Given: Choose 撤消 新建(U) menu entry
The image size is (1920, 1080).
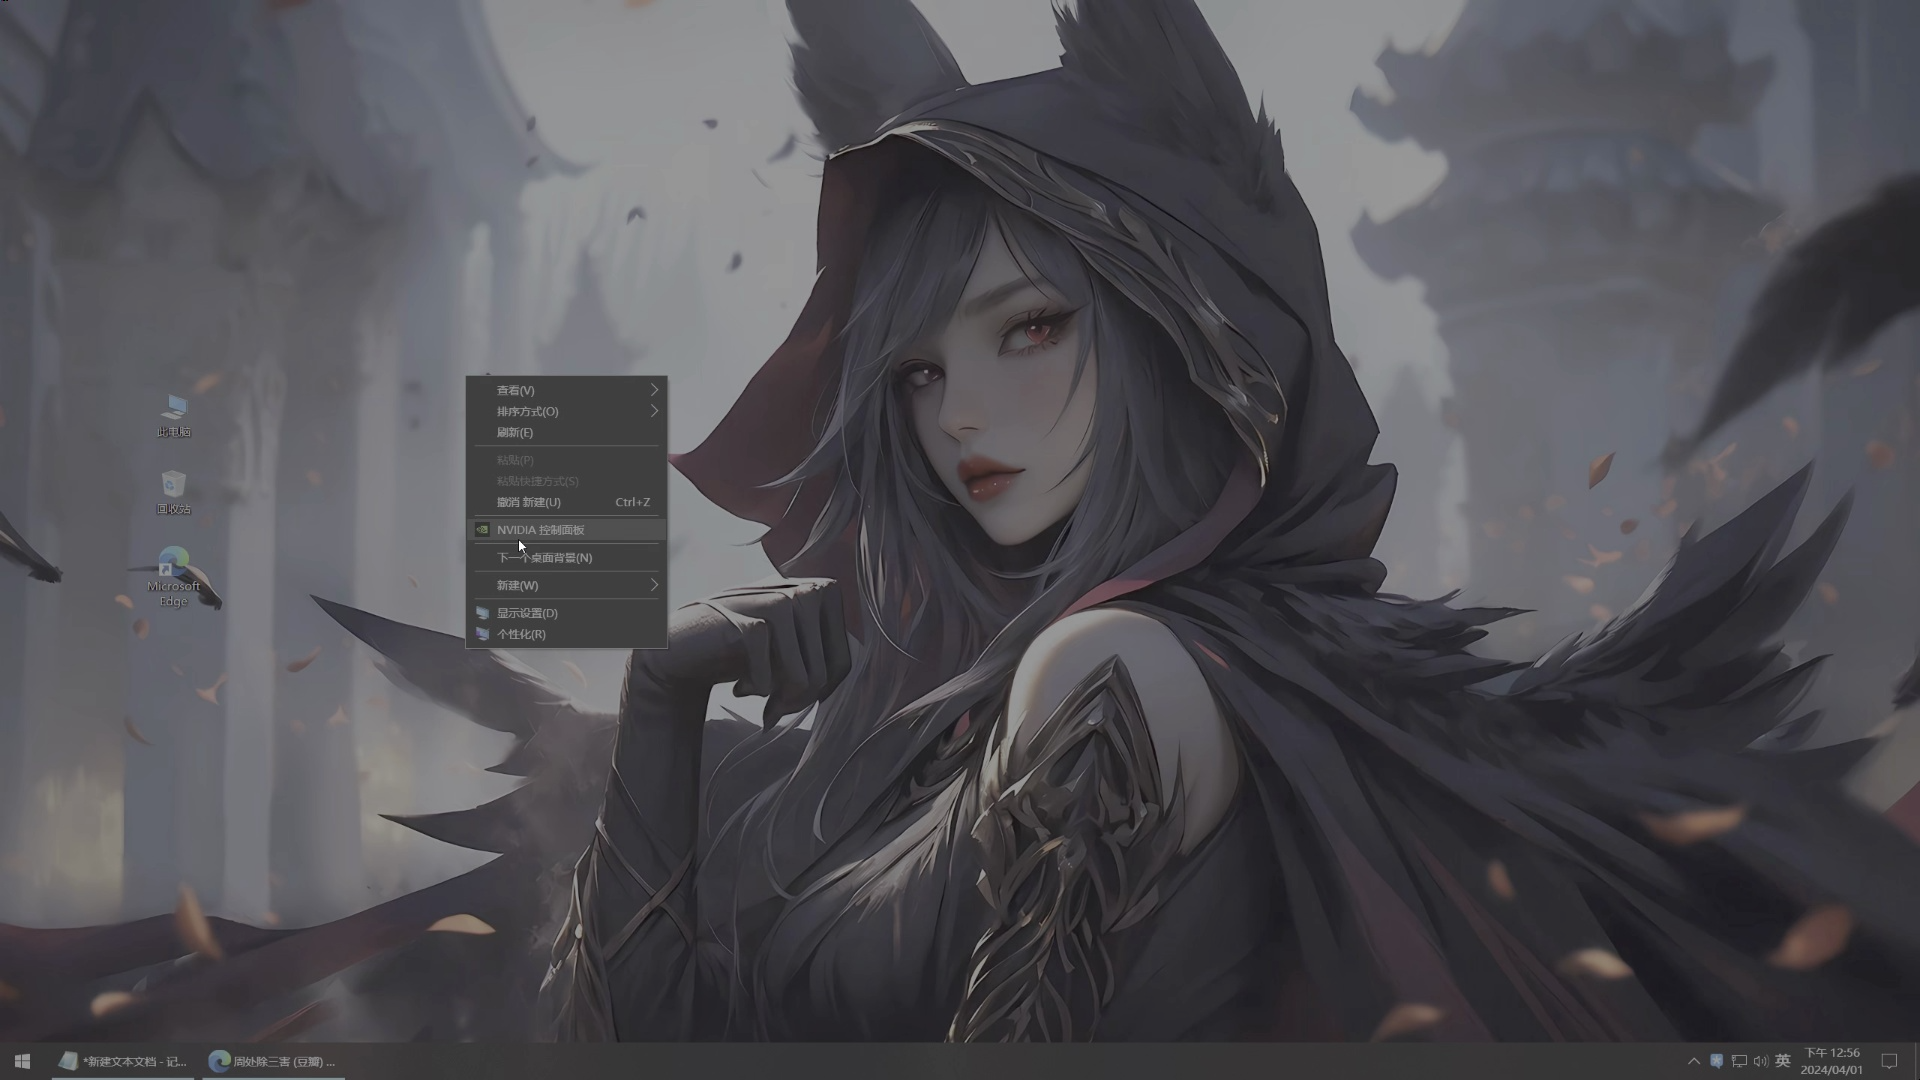Looking at the screenshot, I should click(x=567, y=502).
